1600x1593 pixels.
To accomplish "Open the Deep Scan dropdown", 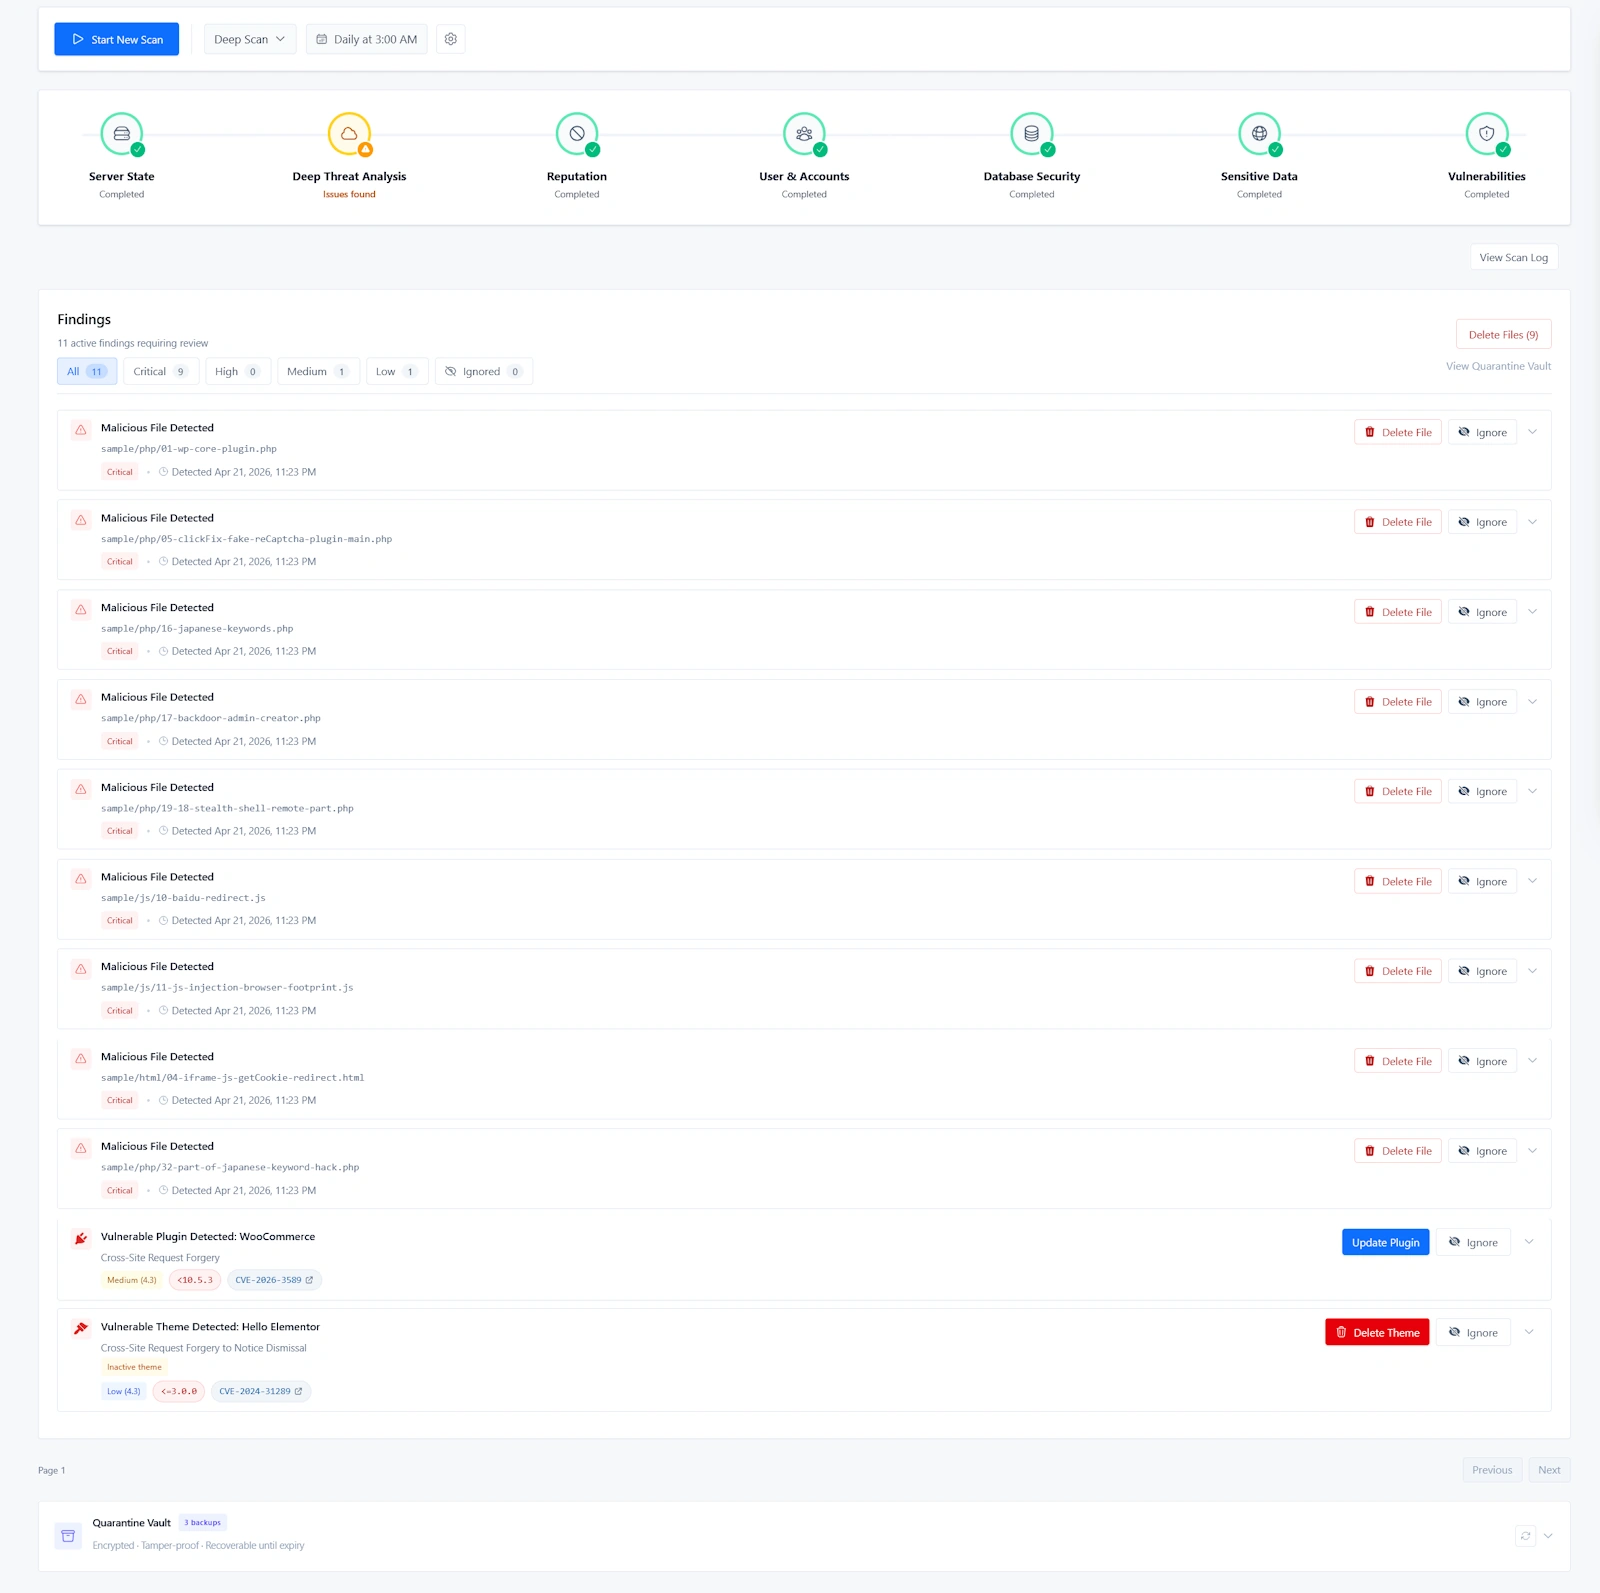I will pos(249,39).
